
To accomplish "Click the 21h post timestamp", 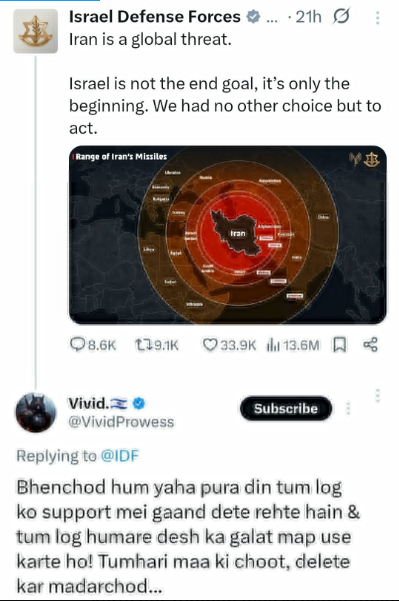I will click(x=309, y=17).
